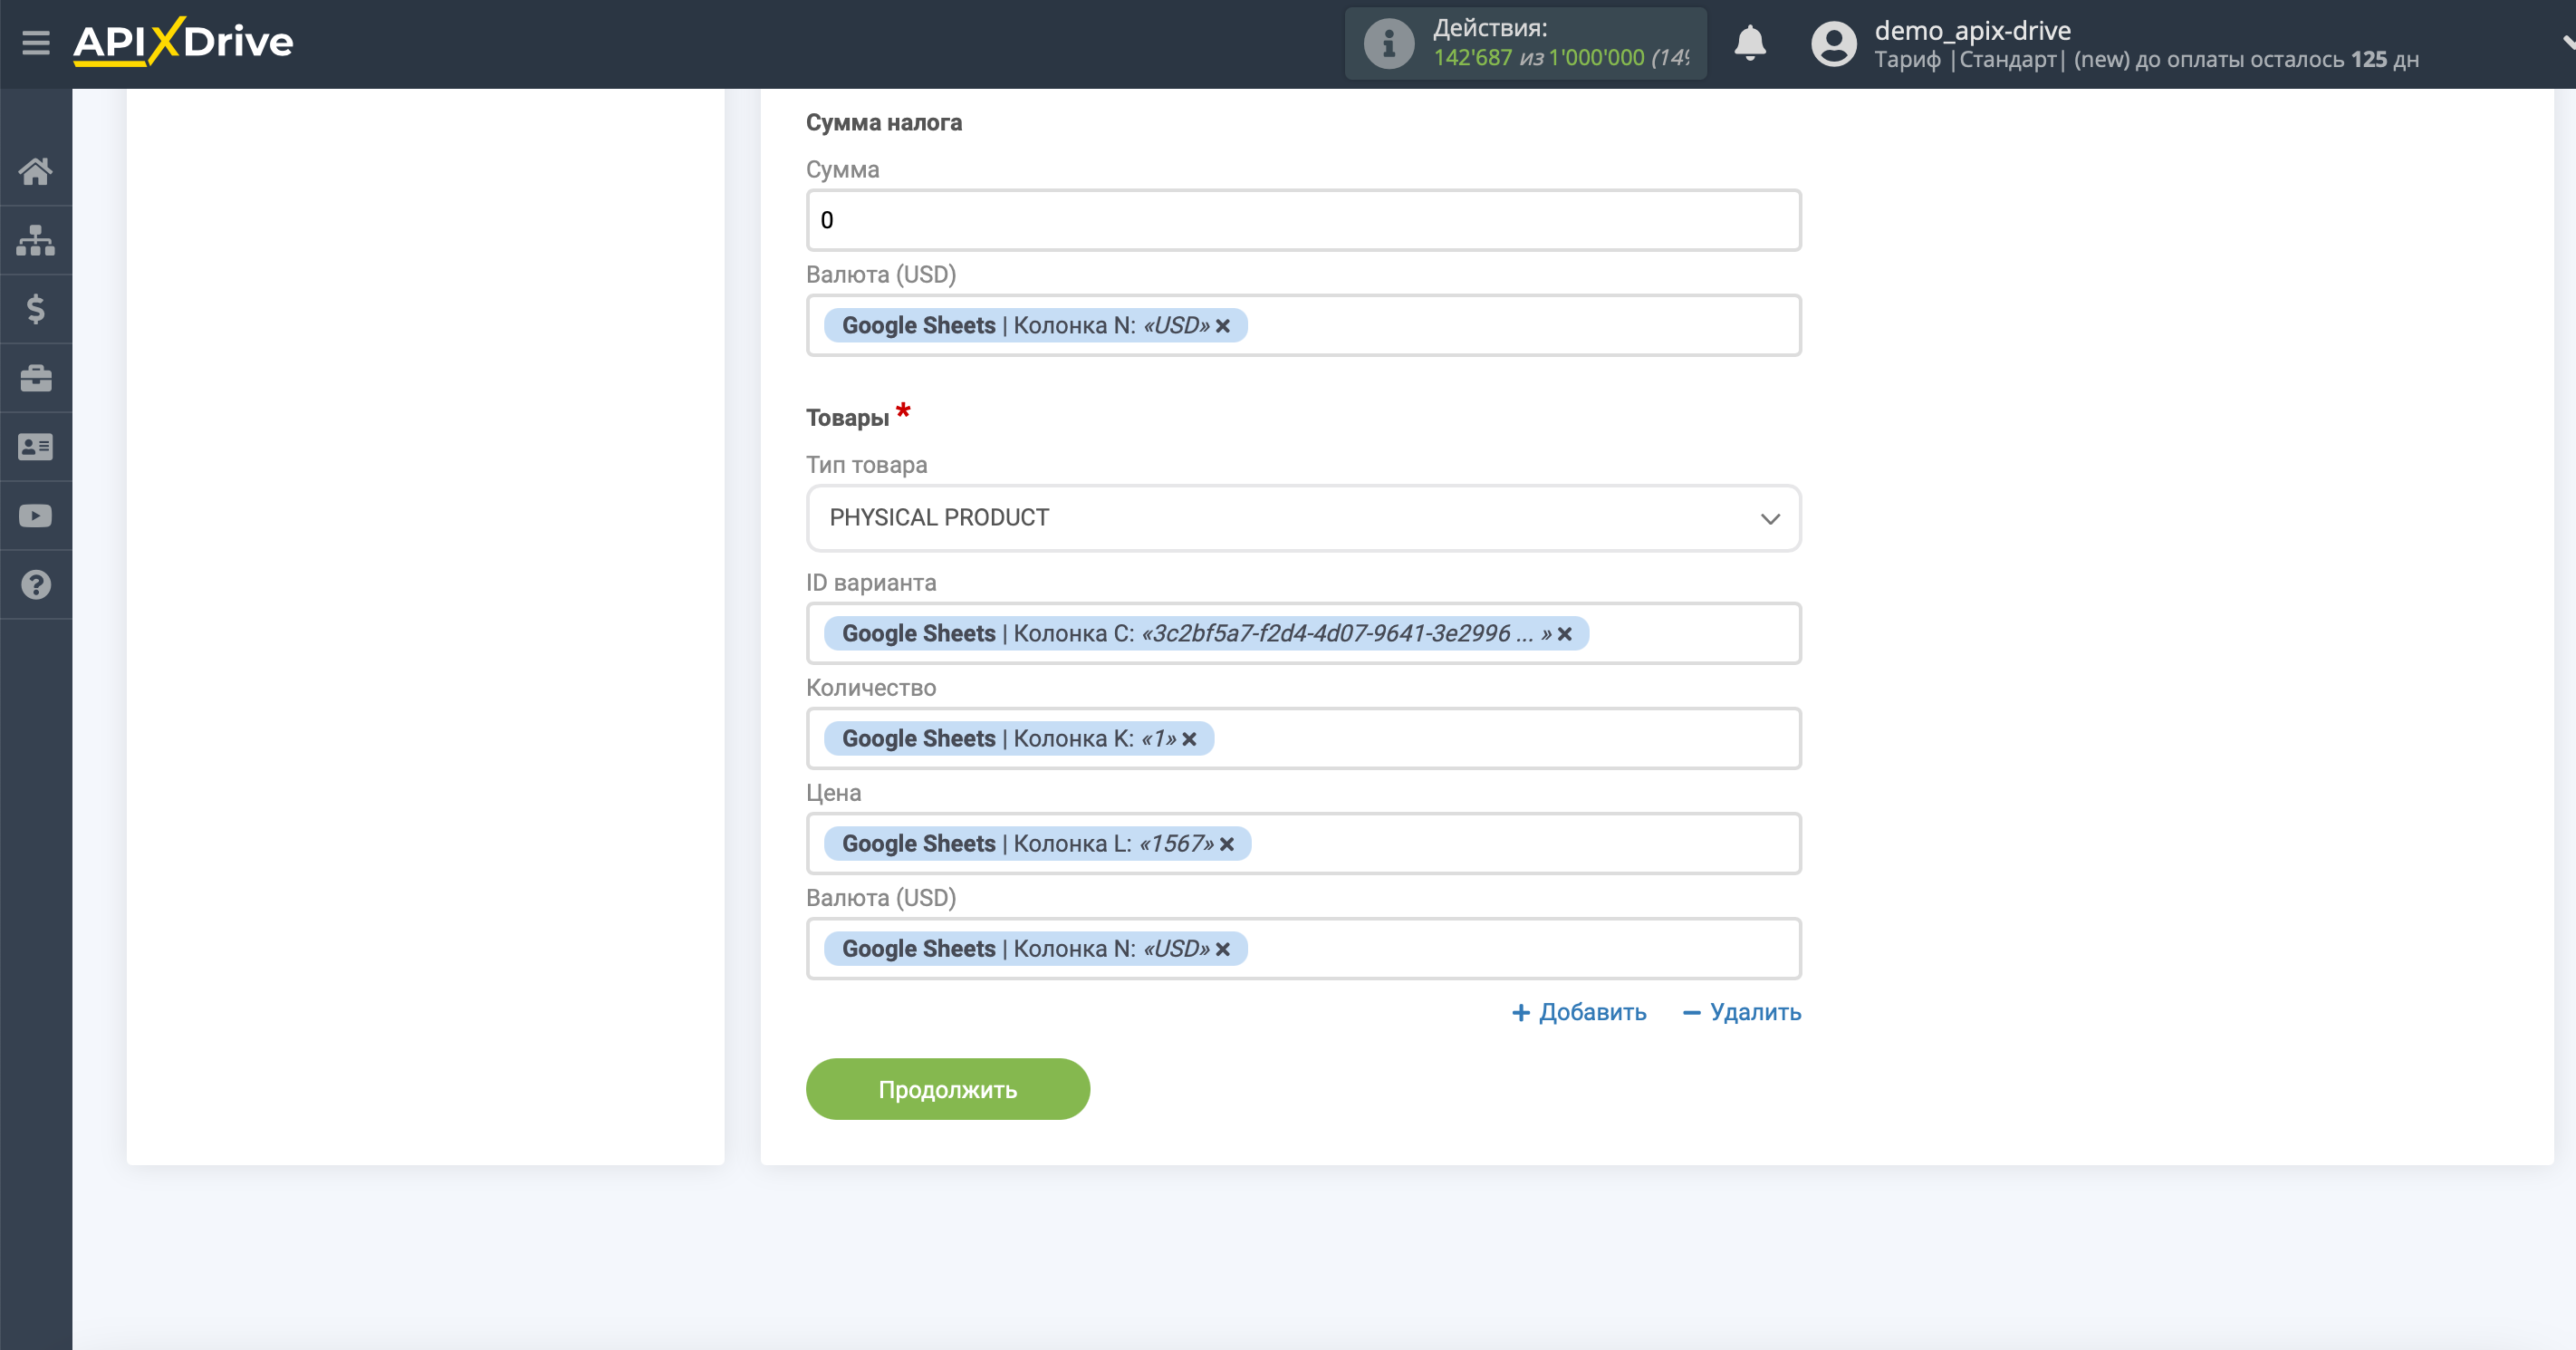Remove Колонка N tag in tax currency
Viewport: 2576px width, 1350px height.
pos(1222,326)
